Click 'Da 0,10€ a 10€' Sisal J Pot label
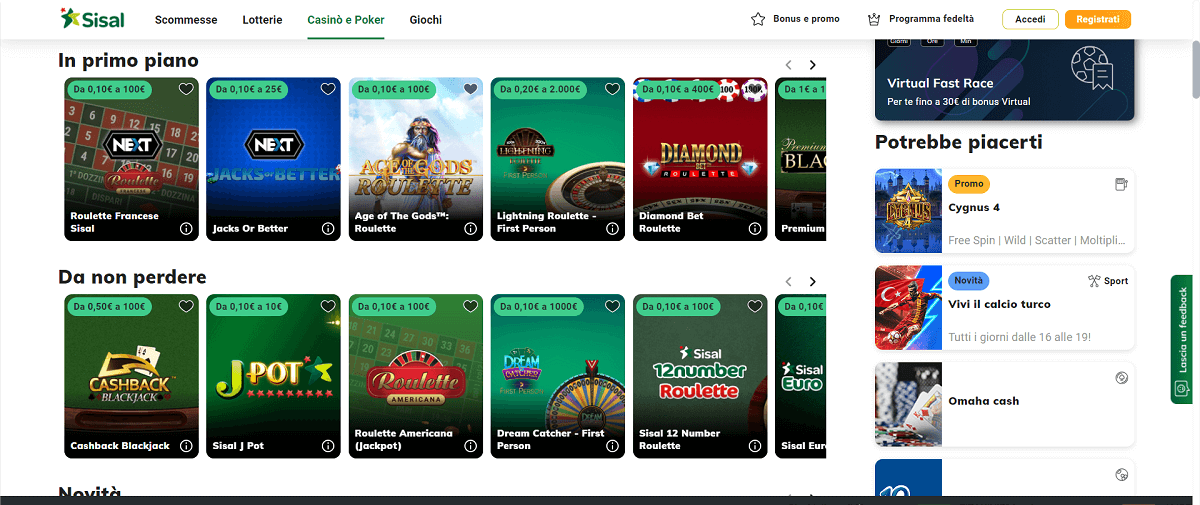The image size is (1200, 505). point(248,306)
